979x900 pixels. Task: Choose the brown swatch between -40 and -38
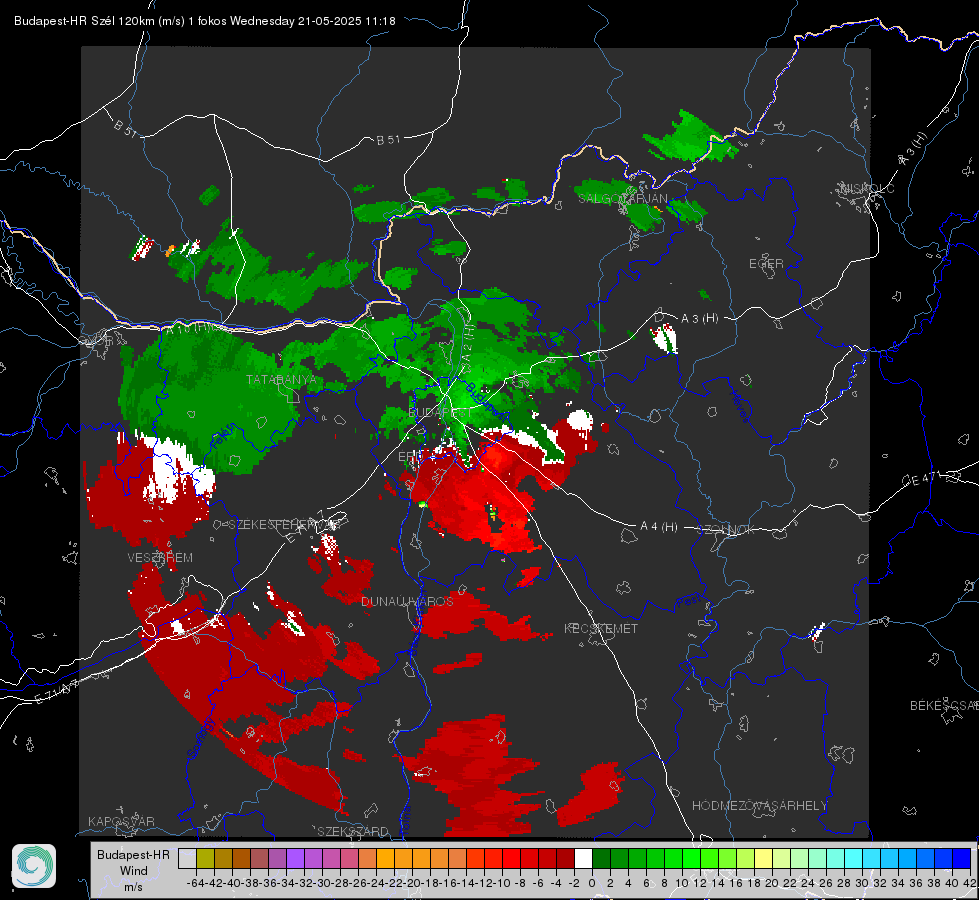click(x=241, y=858)
